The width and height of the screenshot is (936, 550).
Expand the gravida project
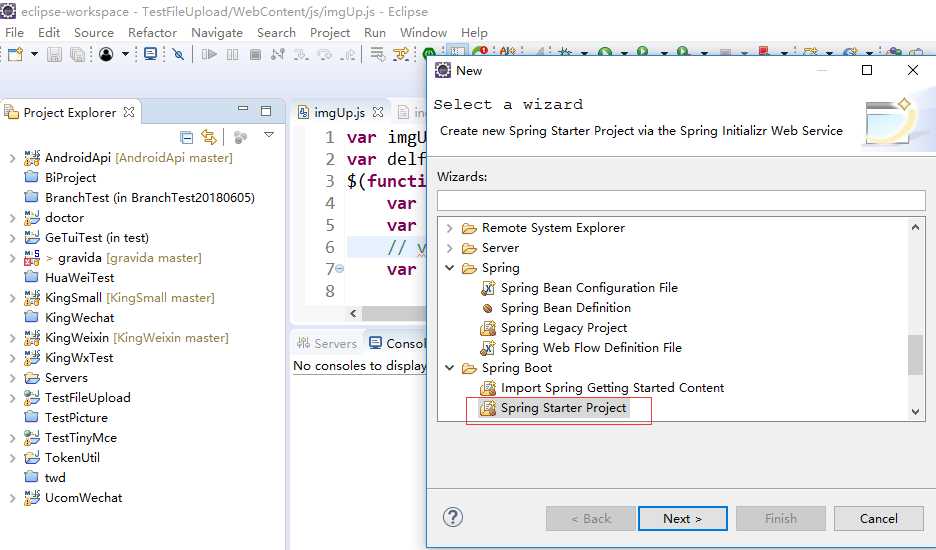click(13, 258)
